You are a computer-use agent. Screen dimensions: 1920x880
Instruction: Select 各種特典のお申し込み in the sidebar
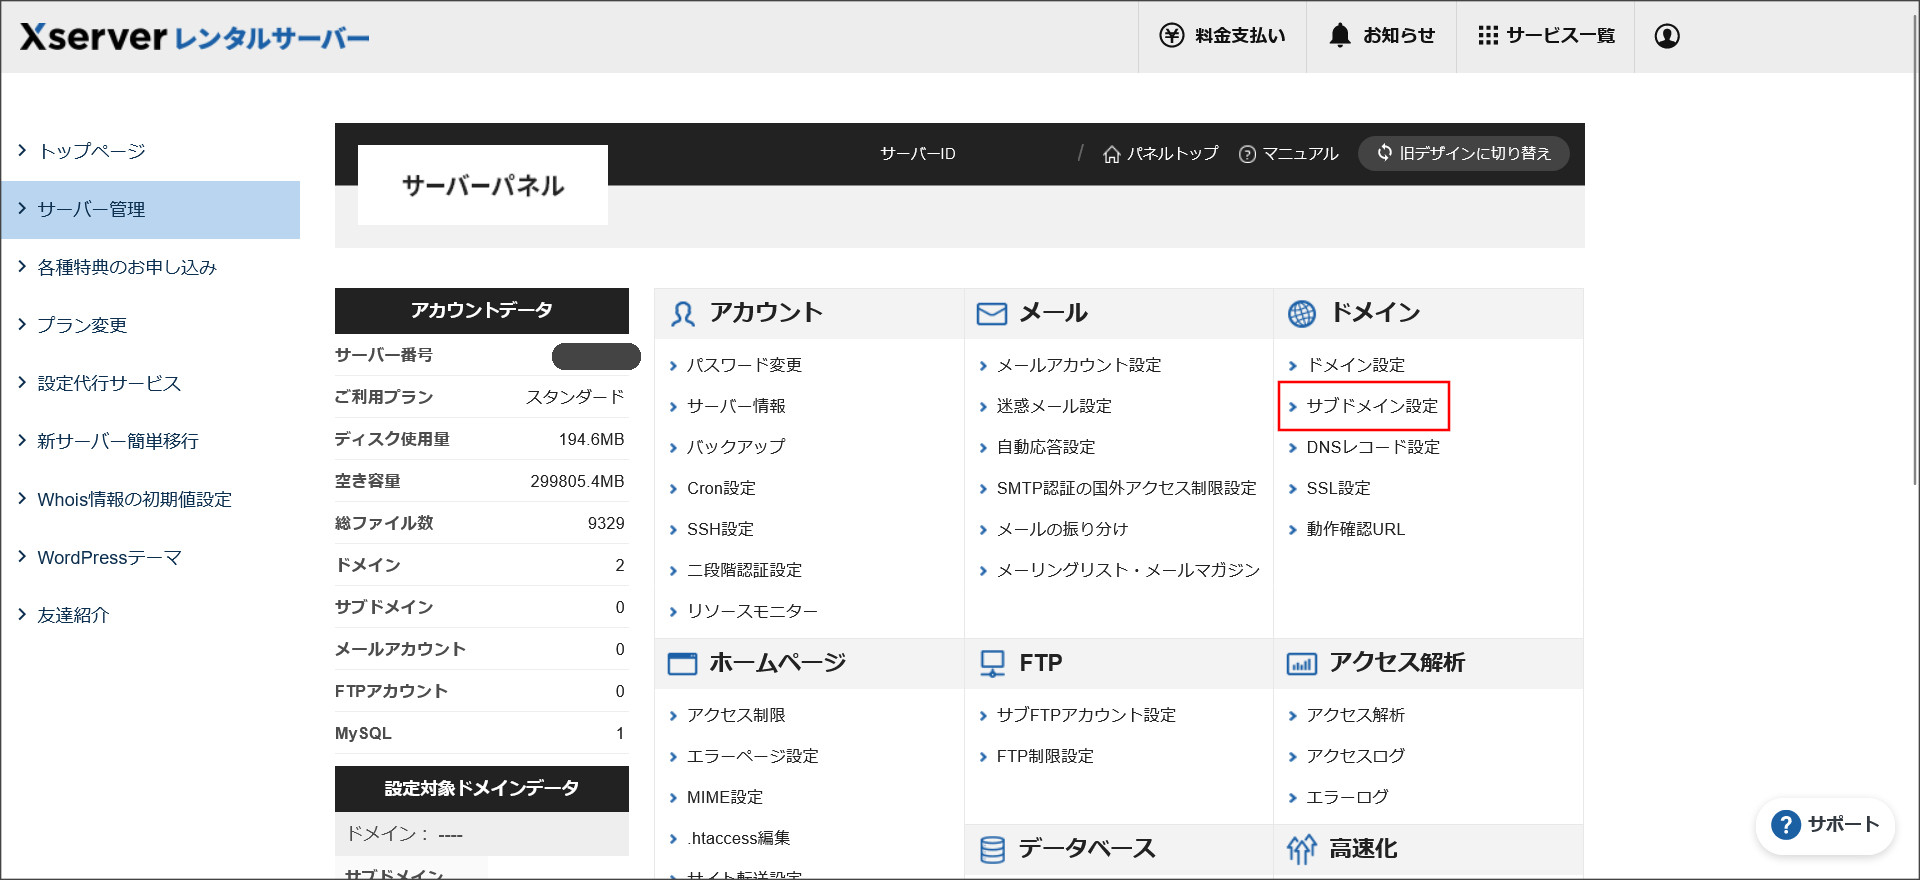click(x=151, y=267)
